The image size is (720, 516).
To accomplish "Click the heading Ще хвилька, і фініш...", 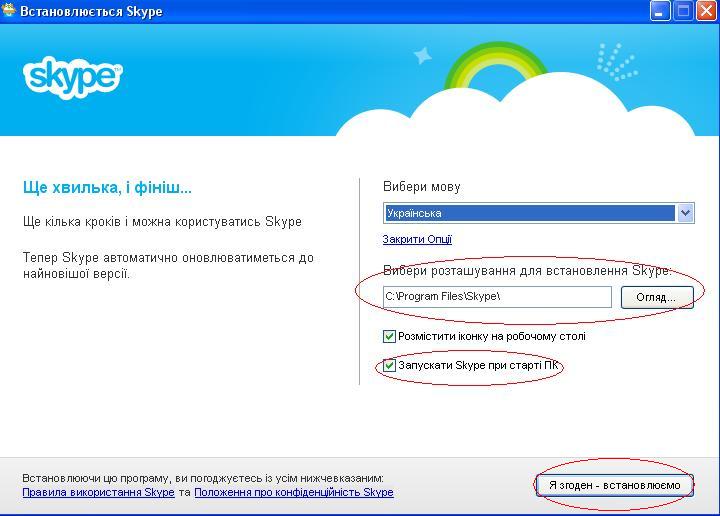I will click(107, 187).
